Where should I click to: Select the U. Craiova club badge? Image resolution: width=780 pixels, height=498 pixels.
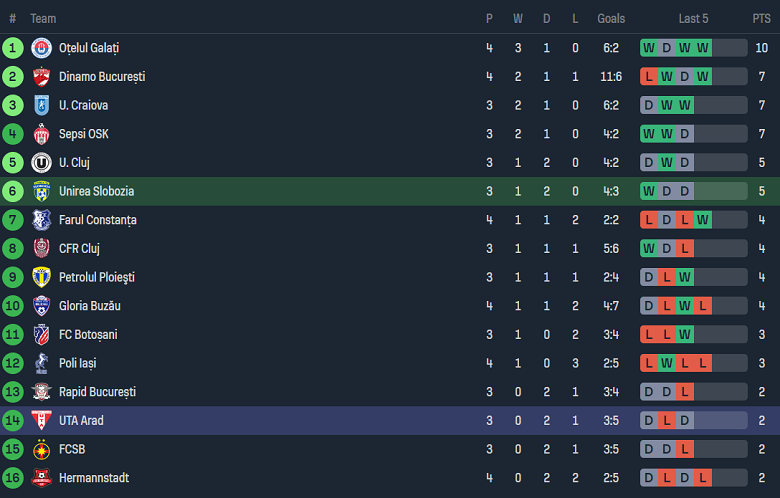41,105
